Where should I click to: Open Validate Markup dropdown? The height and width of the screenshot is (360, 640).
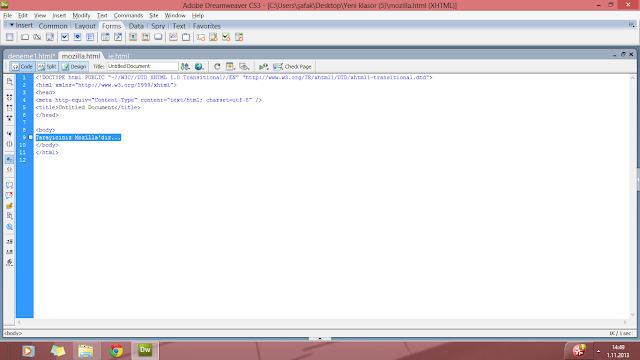pos(264,67)
